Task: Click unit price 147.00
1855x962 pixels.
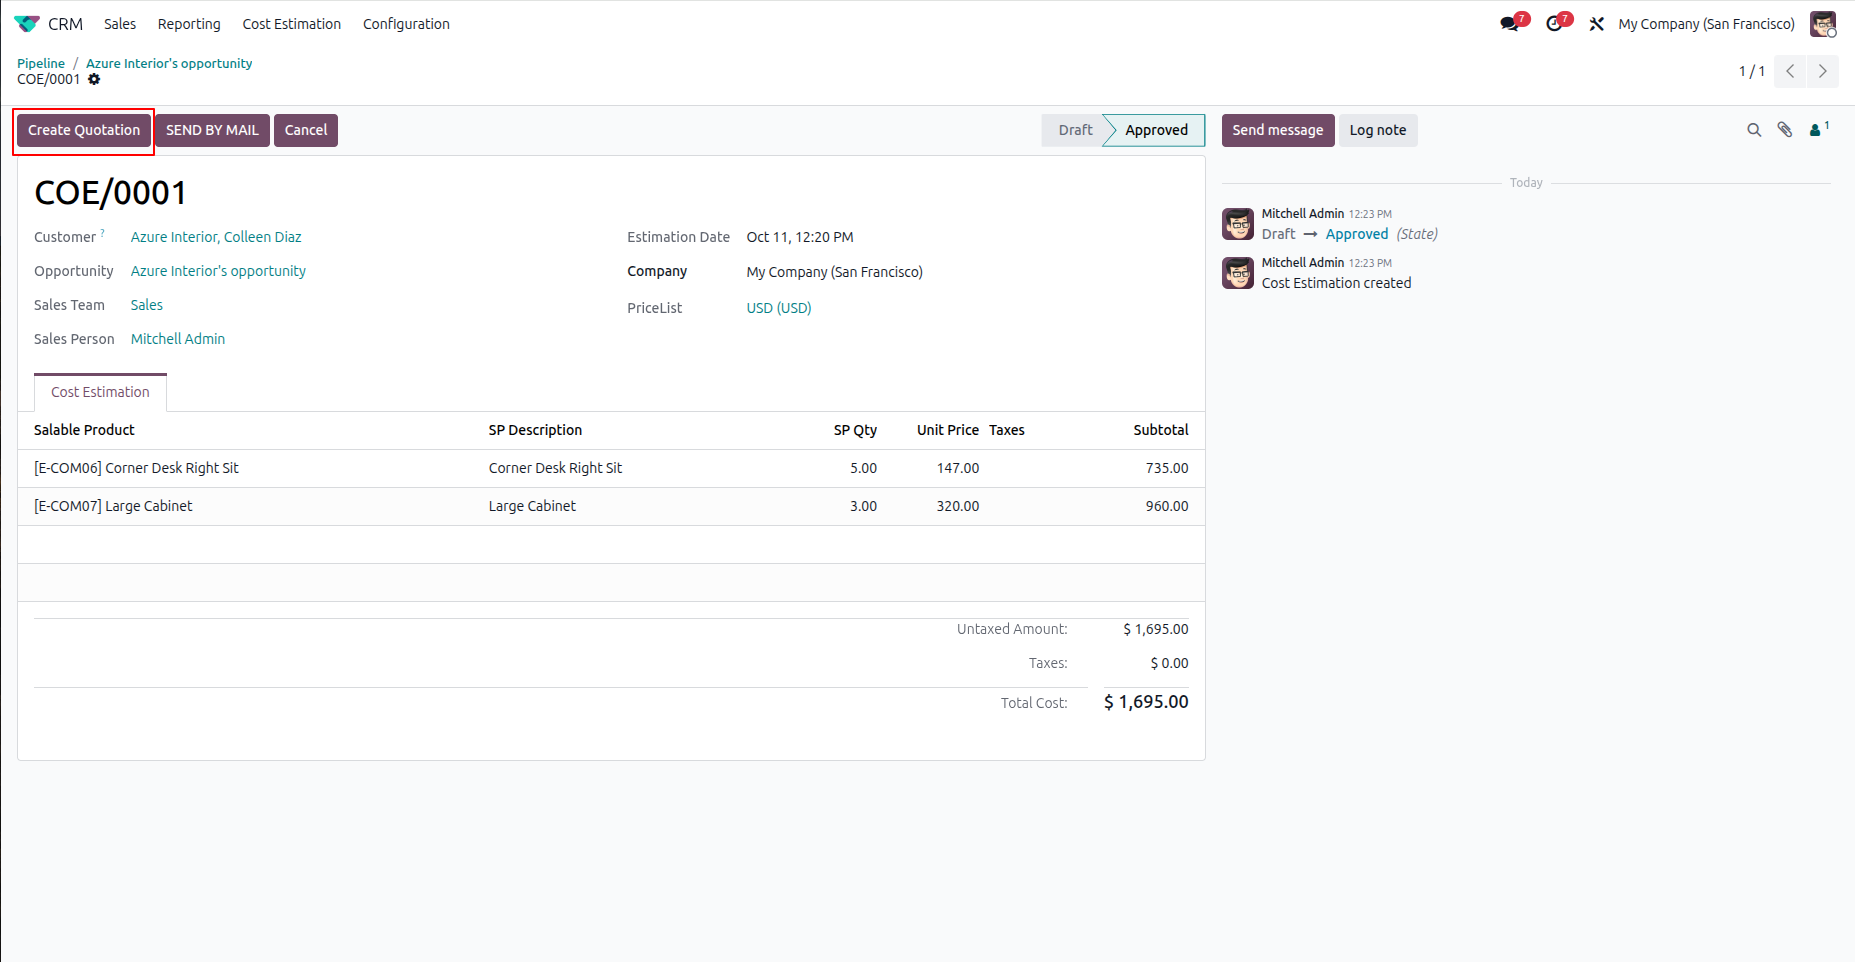Action: 958,468
